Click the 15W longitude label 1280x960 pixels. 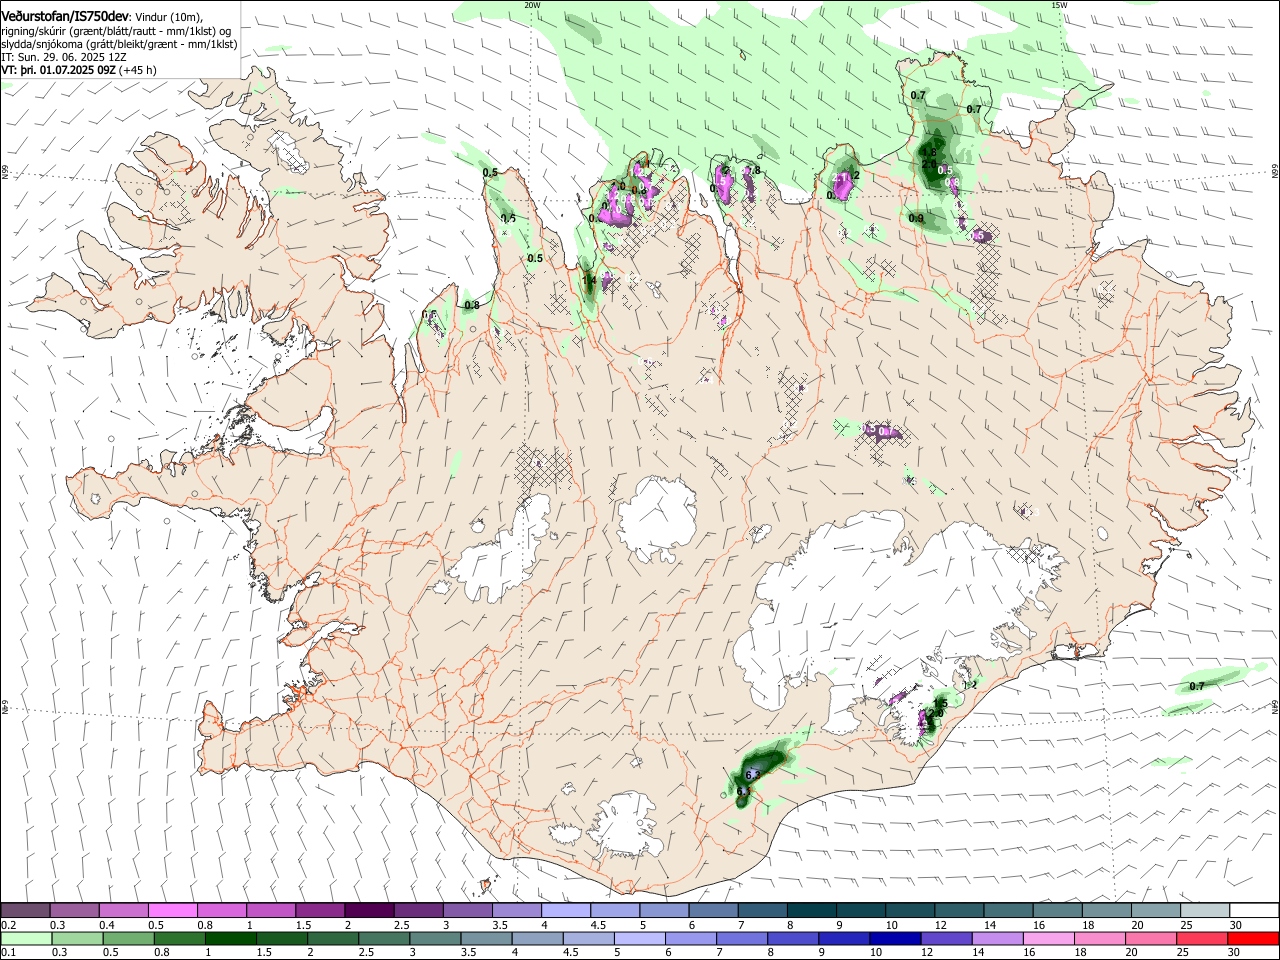click(x=1059, y=5)
